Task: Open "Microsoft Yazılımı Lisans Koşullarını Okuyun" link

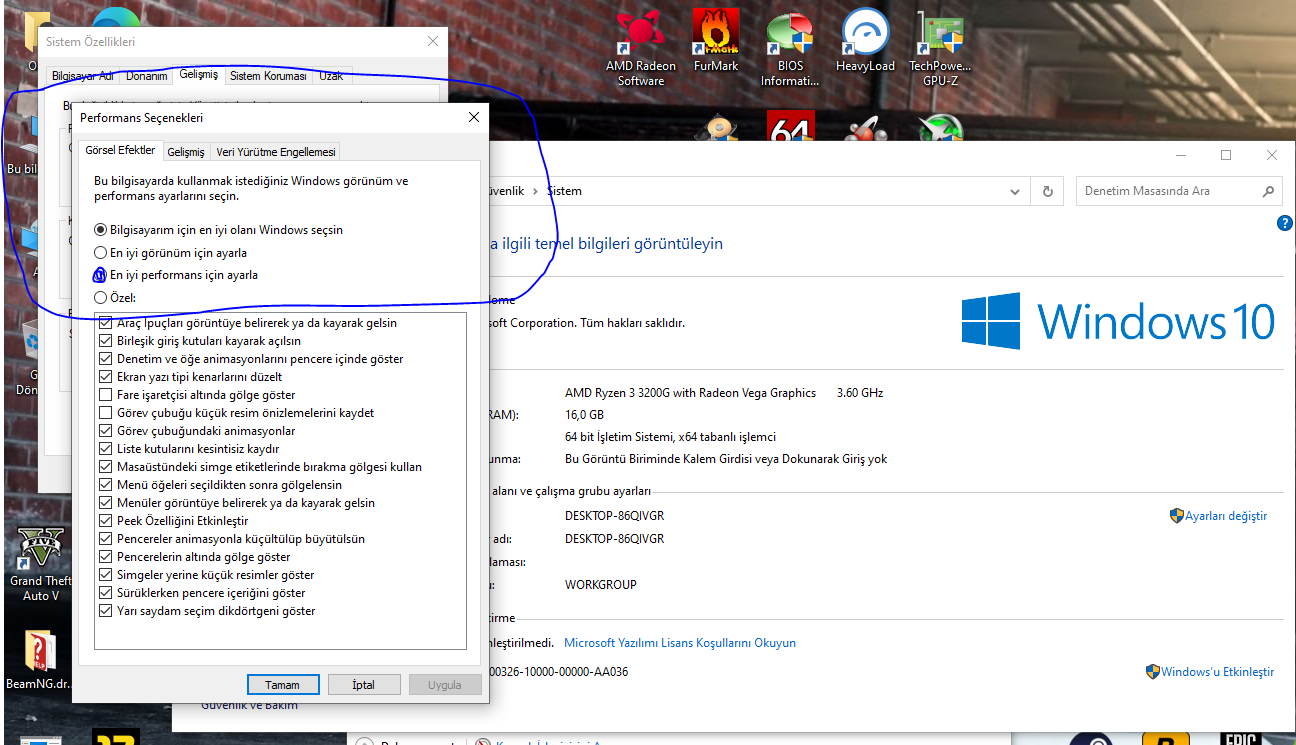Action: click(680, 643)
